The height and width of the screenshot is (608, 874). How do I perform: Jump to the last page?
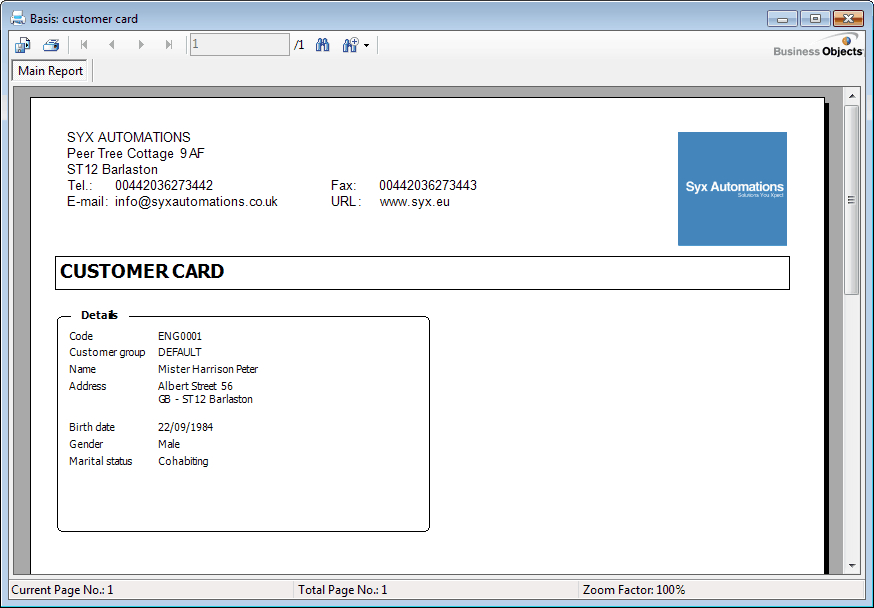169,45
